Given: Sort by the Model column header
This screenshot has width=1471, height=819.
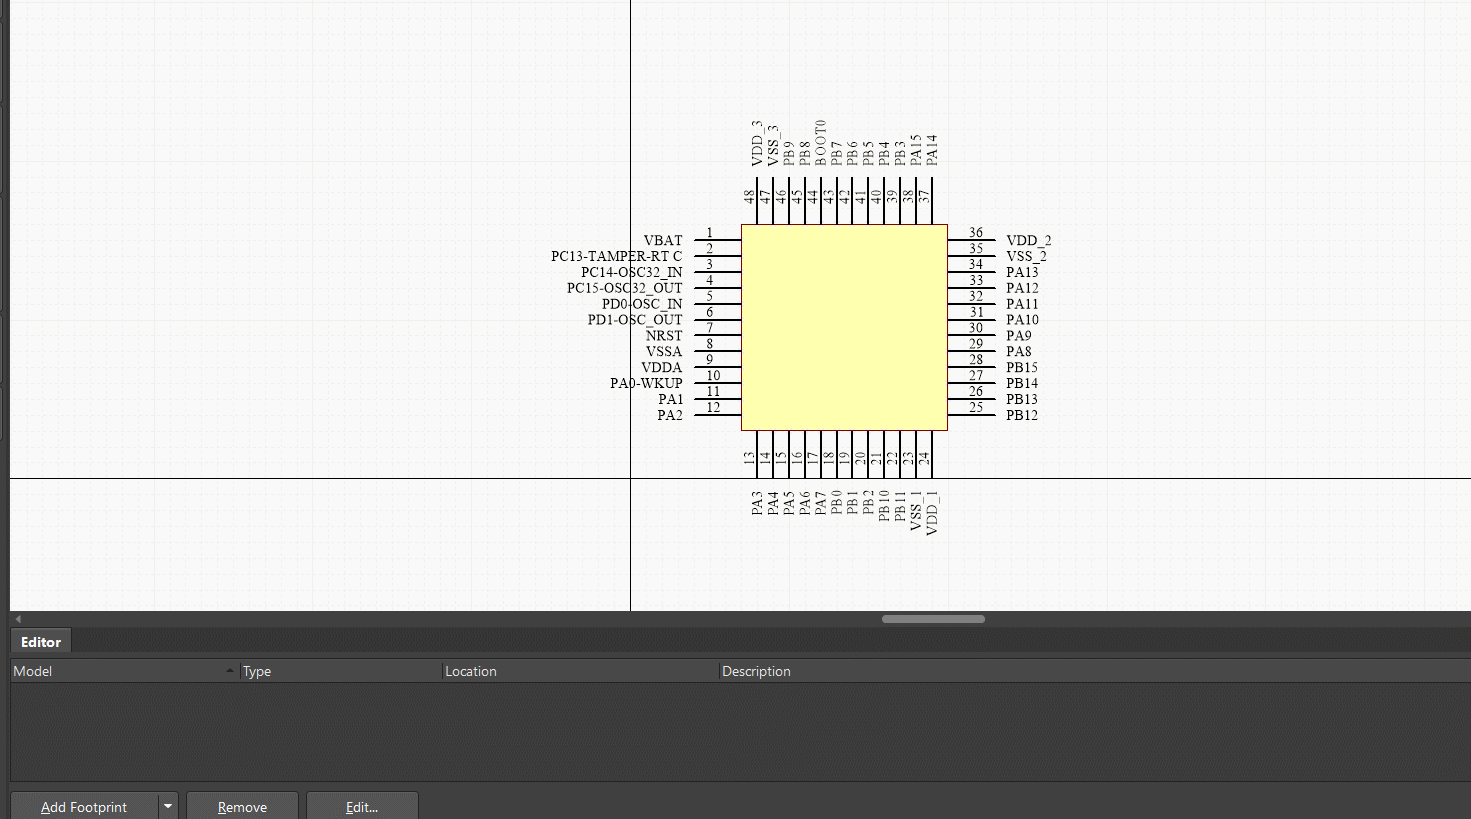Looking at the screenshot, I should [124, 671].
